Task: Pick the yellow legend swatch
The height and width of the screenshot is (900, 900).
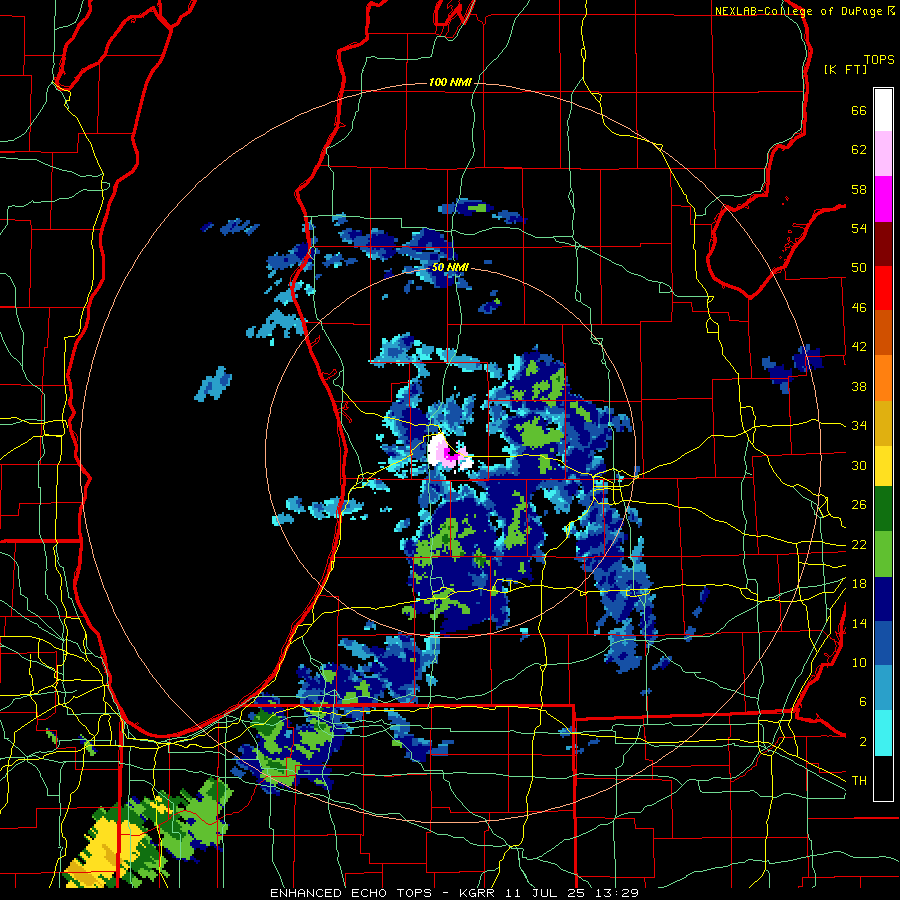Action: click(883, 465)
